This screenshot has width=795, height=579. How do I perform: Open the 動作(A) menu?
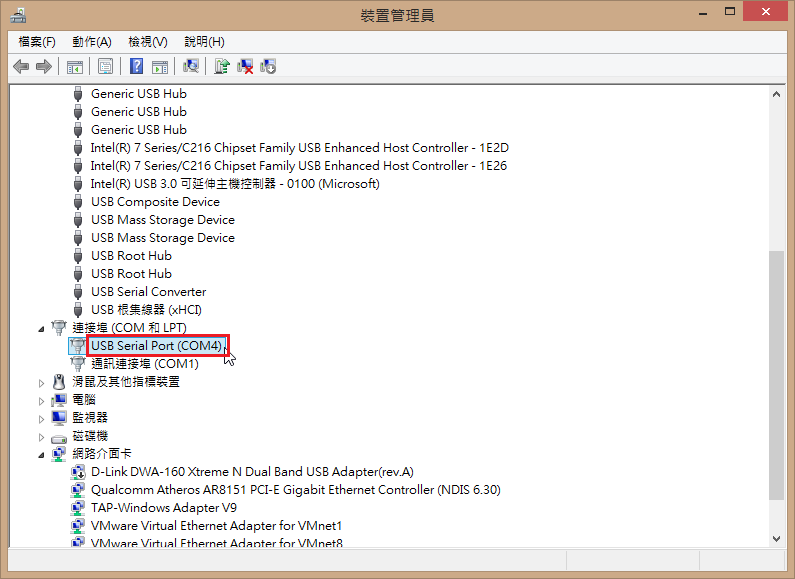point(92,42)
